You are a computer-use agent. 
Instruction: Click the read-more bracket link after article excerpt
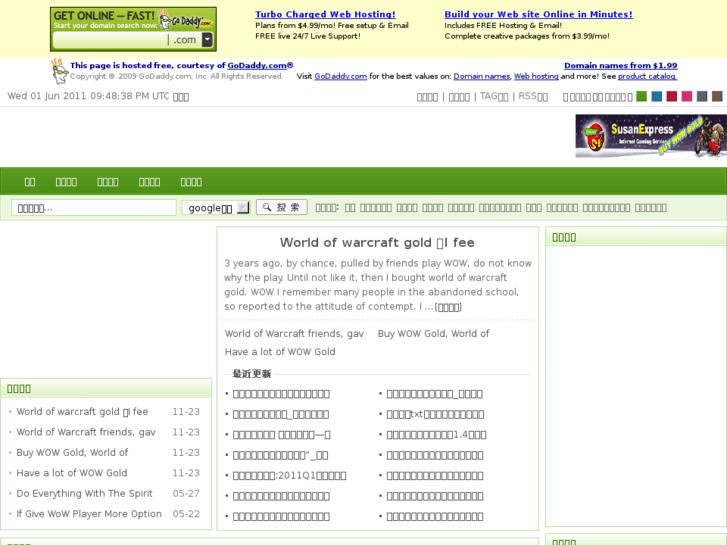point(448,307)
